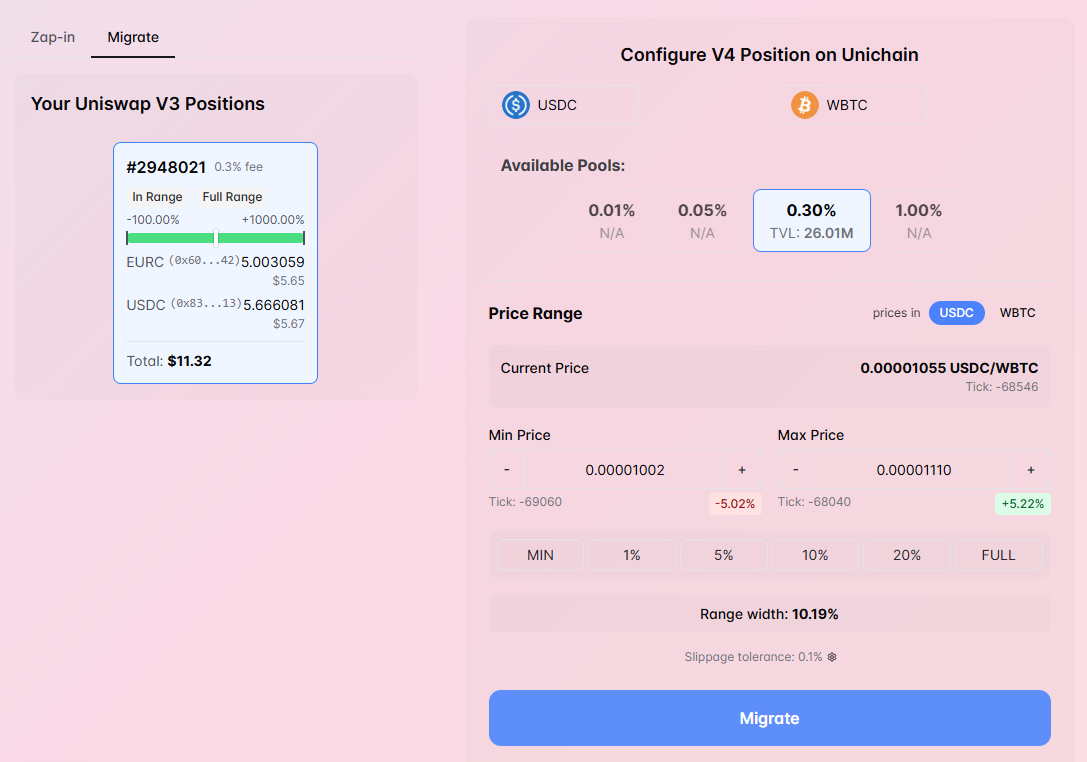Screen dimensions: 1087x762
Task: Show prices in WBTC
Action: point(1018,313)
